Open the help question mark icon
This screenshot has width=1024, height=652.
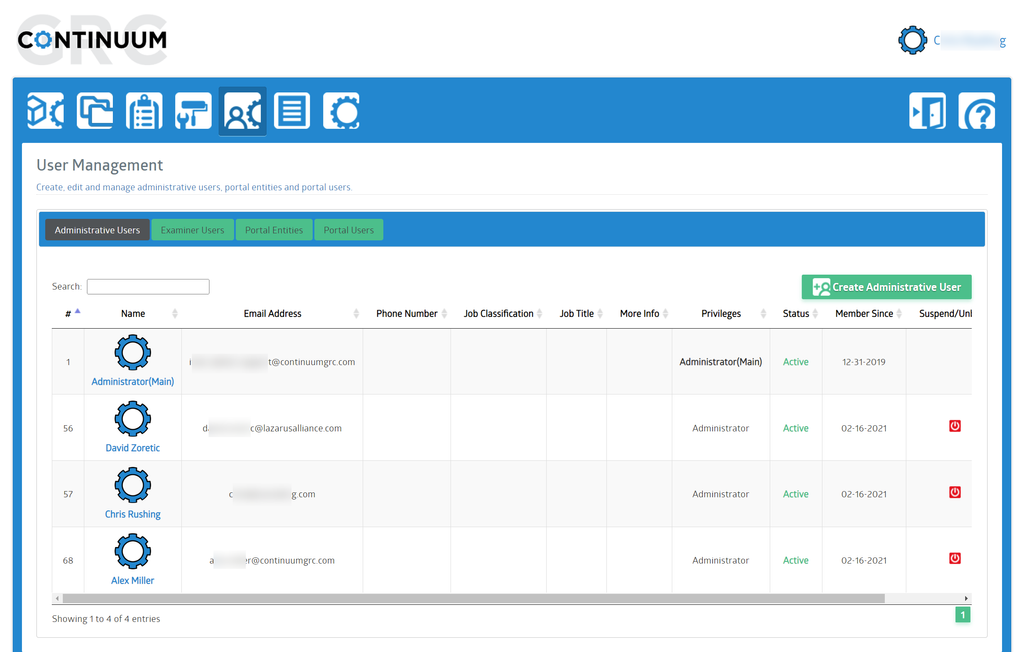pos(977,111)
